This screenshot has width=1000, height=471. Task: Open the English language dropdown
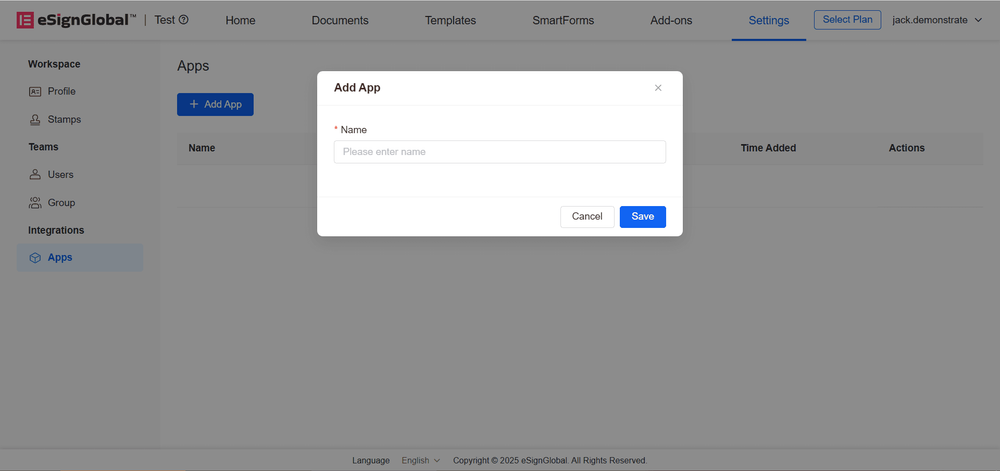tap(420, 460)
